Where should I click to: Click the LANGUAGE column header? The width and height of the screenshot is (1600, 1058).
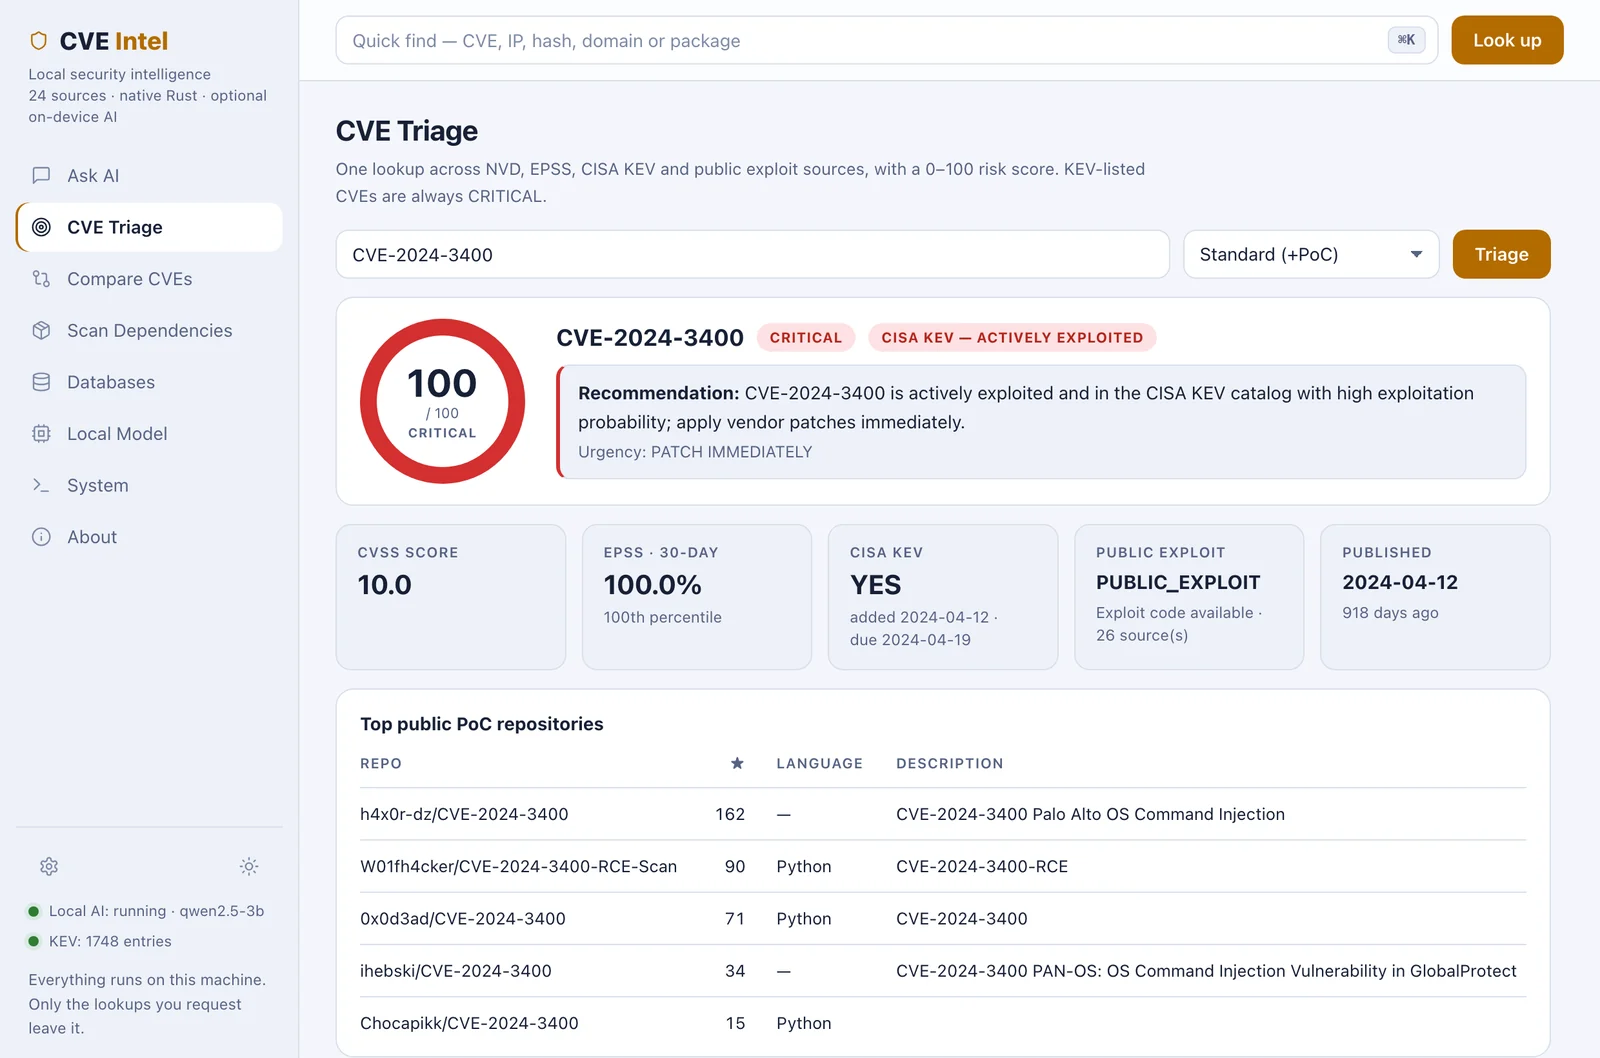click(819, 763)
